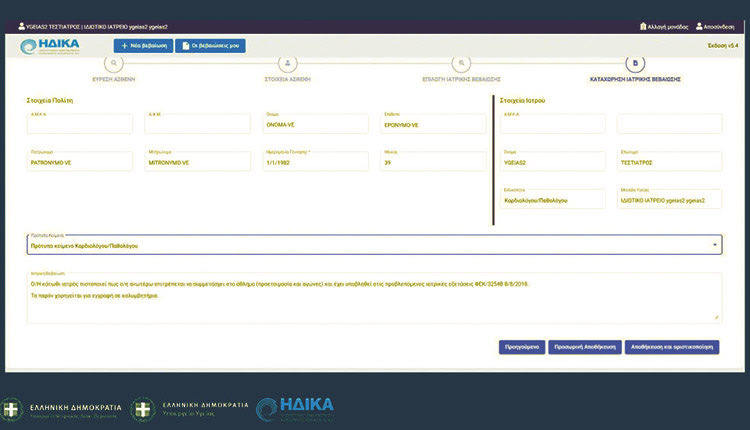Go to ΣΤΟΙΧΕΙΑ ΑΣΘΕΝΗ step label
Viewport: 750px width, 430px height.
287,79
